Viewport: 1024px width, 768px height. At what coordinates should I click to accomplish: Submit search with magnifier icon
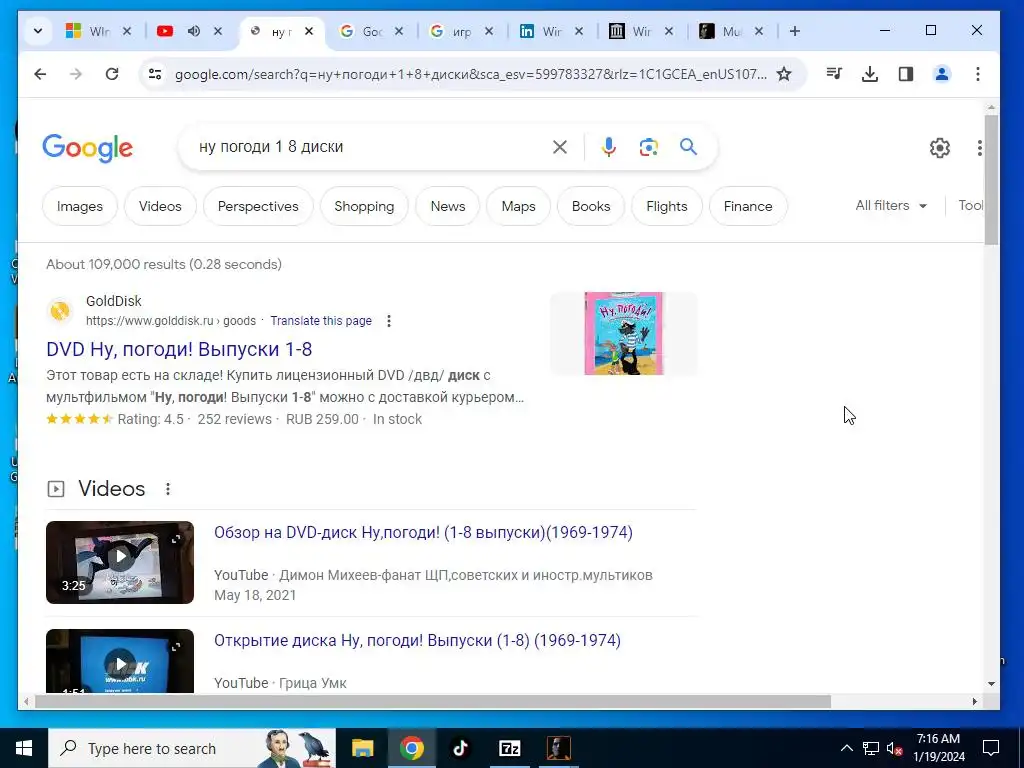click(x=688, y=146)
